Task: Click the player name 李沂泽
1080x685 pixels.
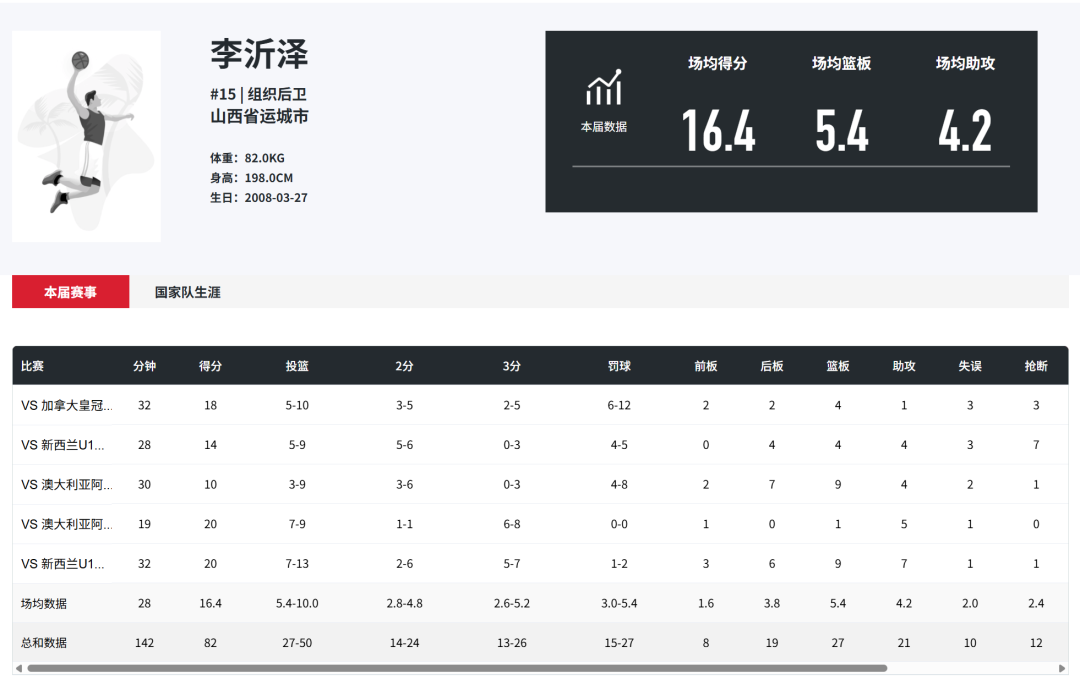Action: [259, 54]
